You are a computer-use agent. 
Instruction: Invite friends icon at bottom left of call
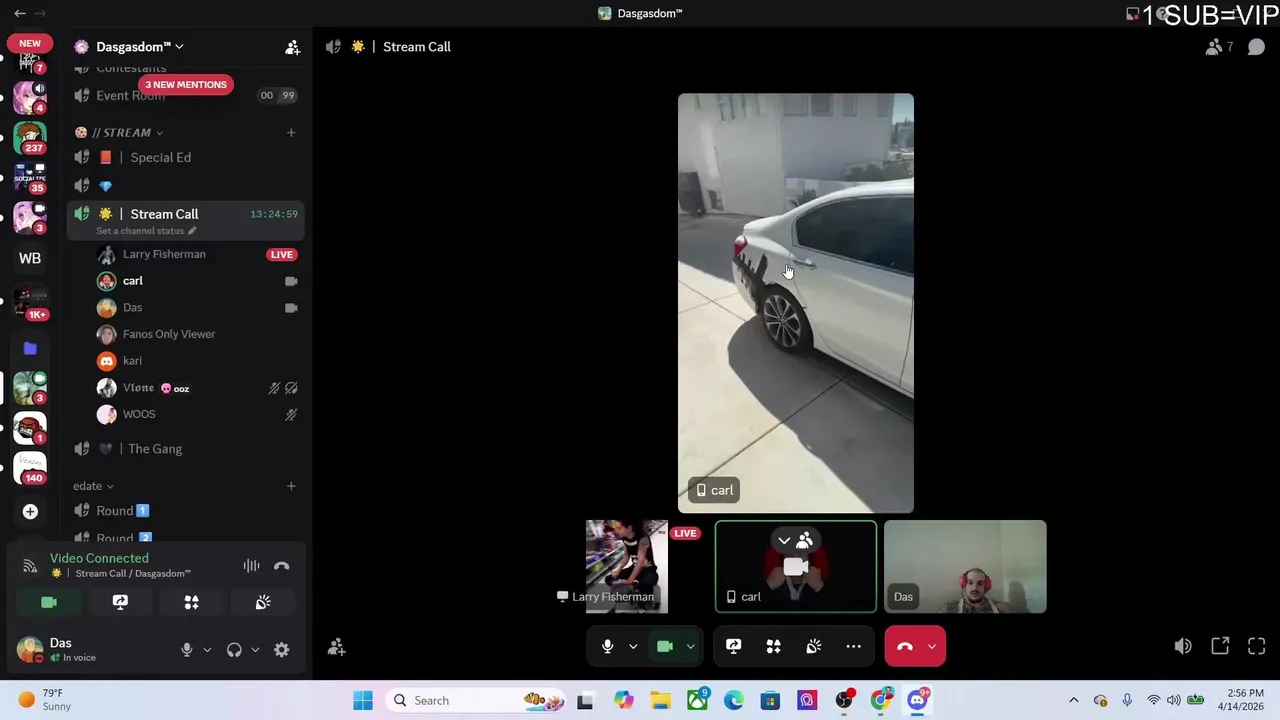[337, 647]
